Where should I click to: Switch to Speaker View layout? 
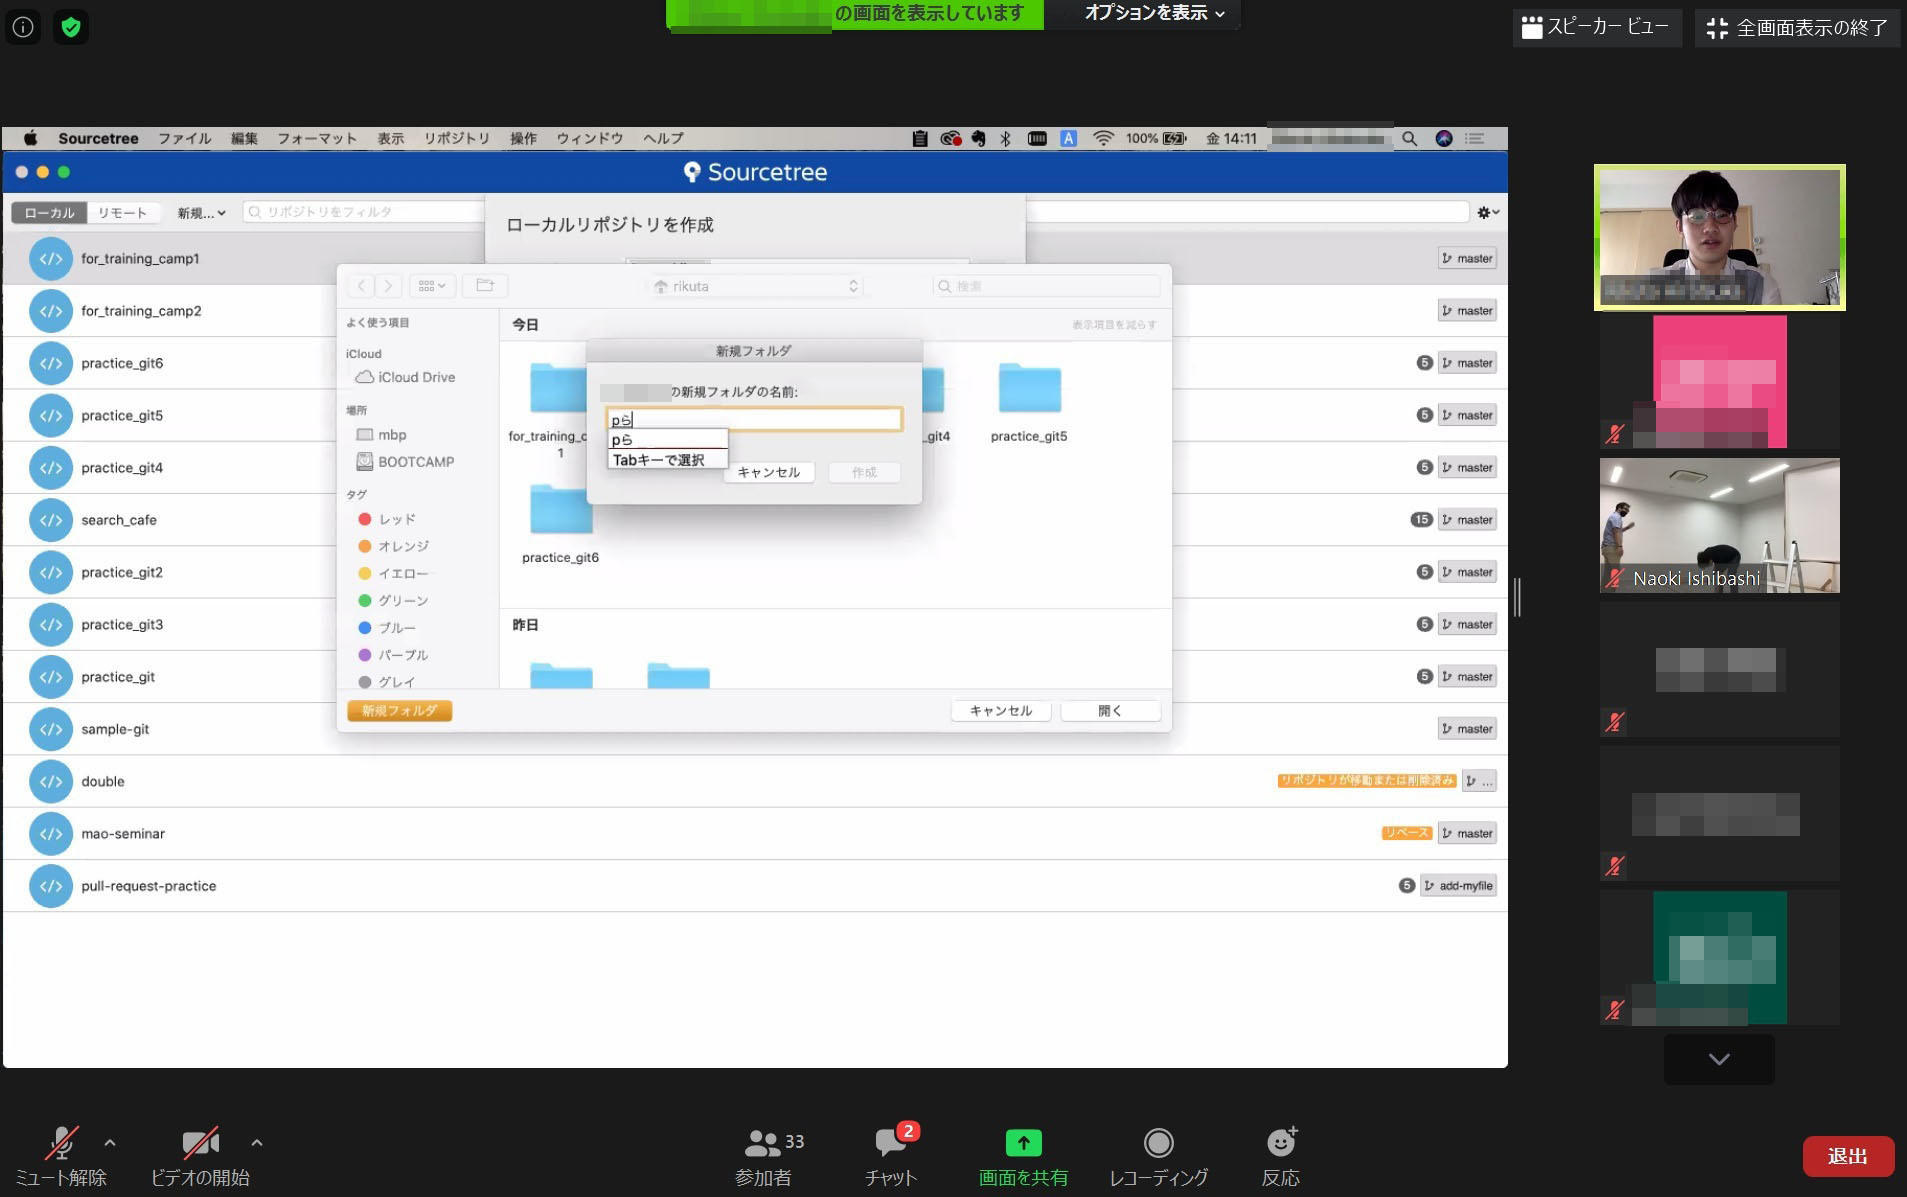point(1595,27)
